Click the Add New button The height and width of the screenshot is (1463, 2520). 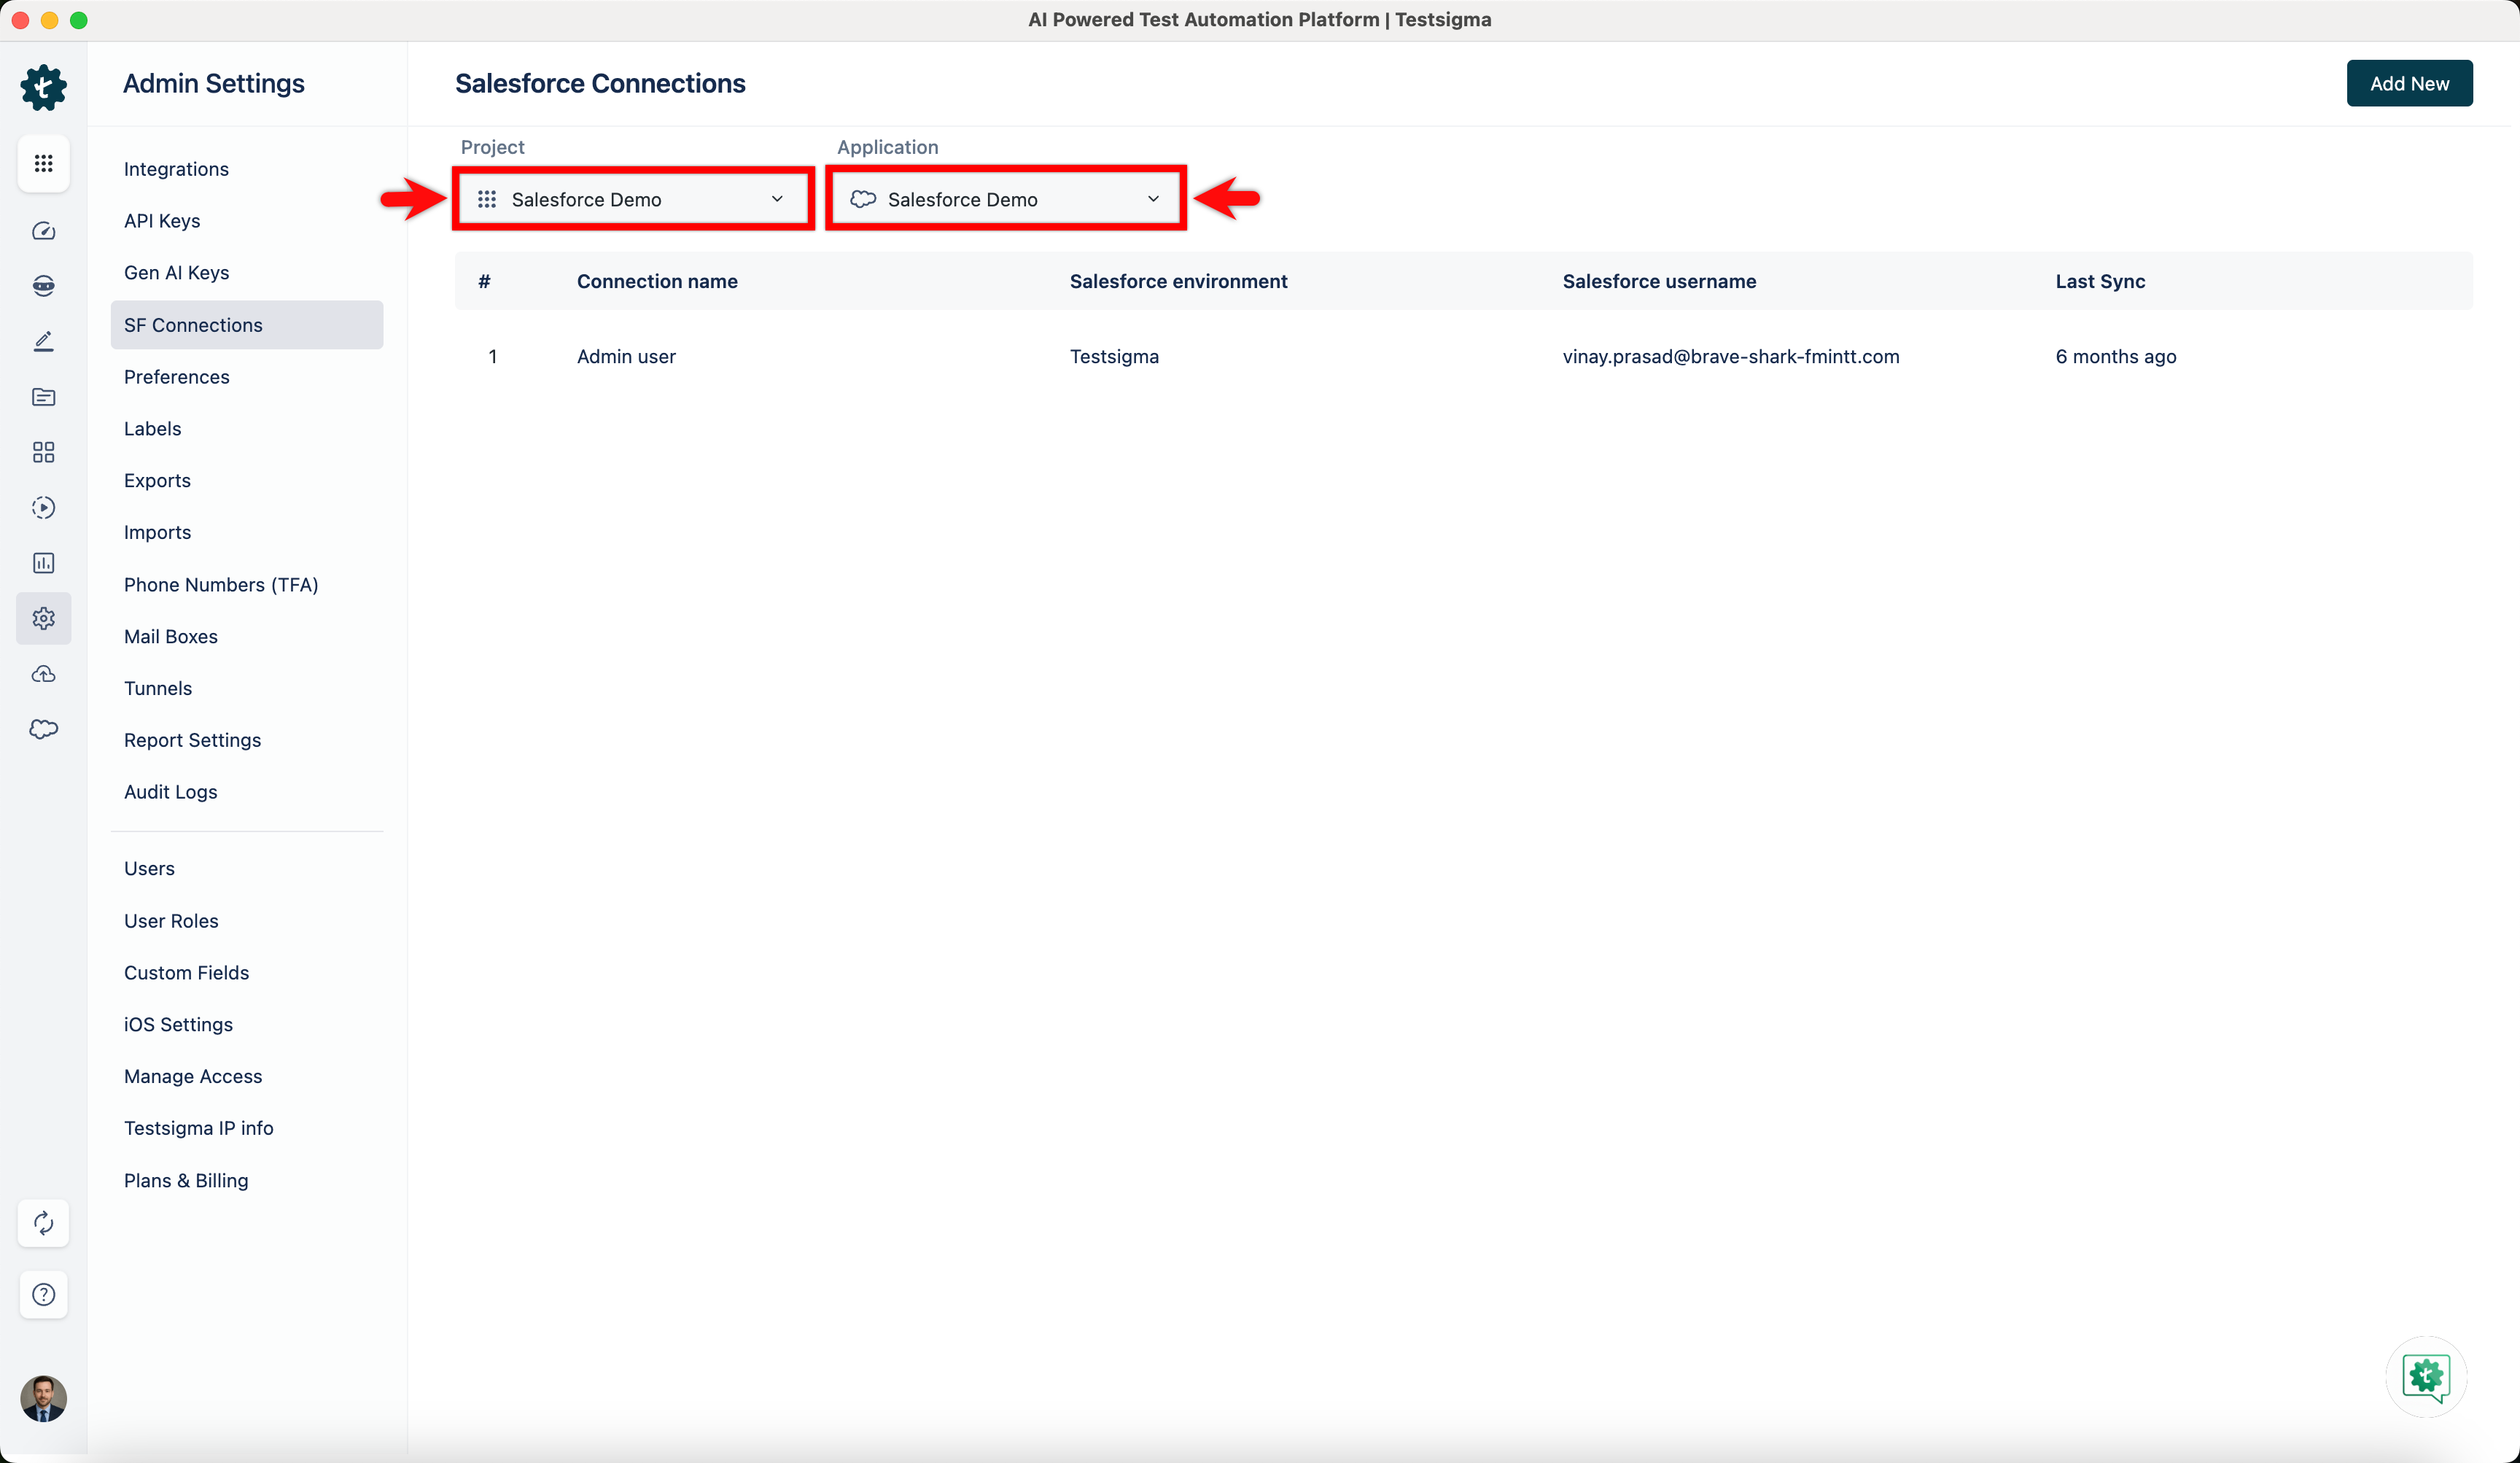(x=2408, y=83)
